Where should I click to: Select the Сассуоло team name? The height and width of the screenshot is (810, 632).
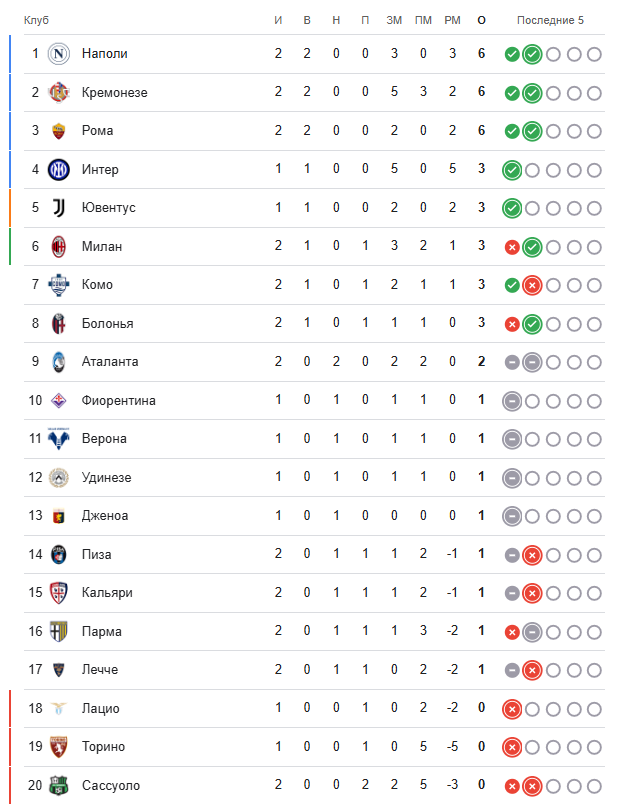click(x=111, y=786)
